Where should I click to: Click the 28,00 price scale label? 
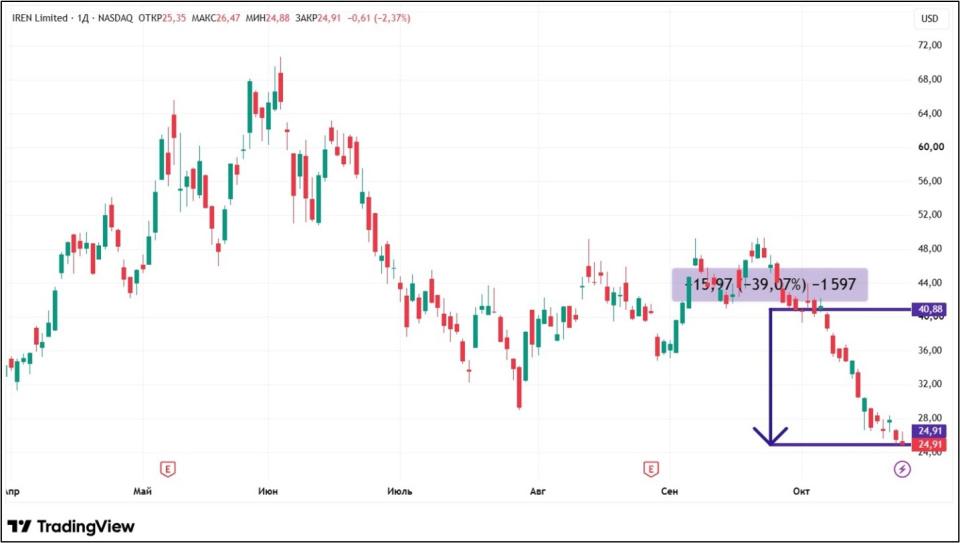click(929, 418)
